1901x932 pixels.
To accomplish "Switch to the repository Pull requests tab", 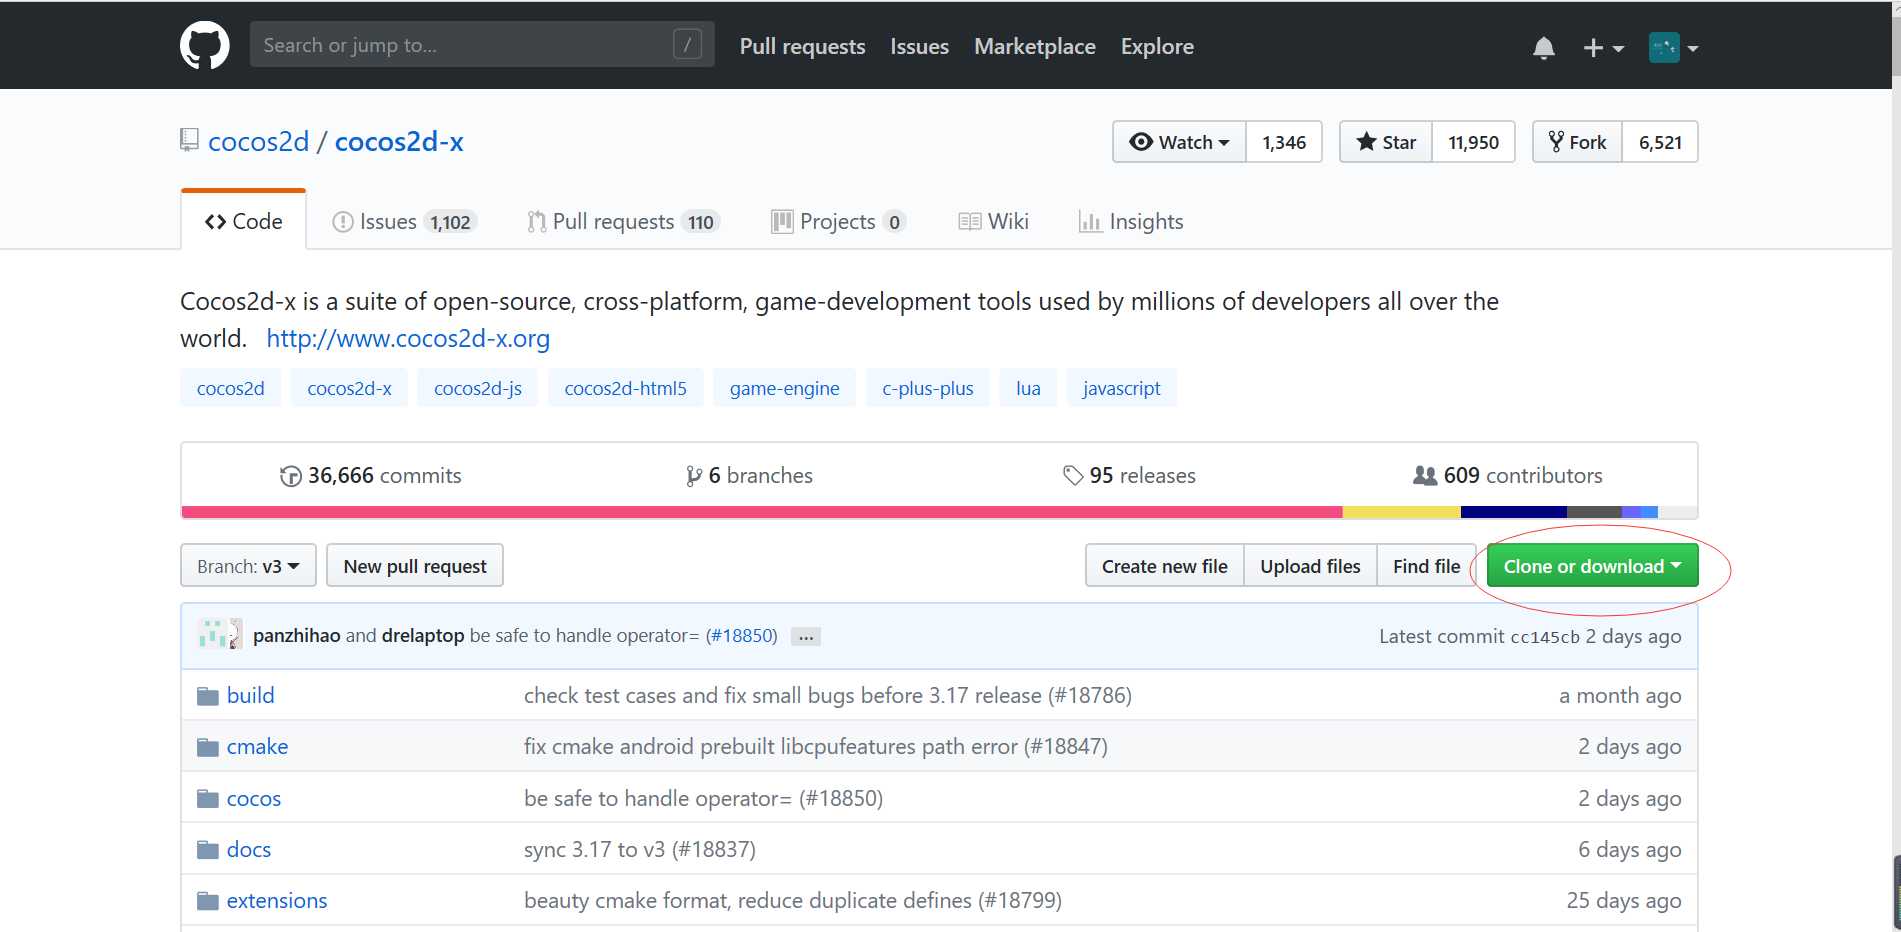I will pos(623,221).
